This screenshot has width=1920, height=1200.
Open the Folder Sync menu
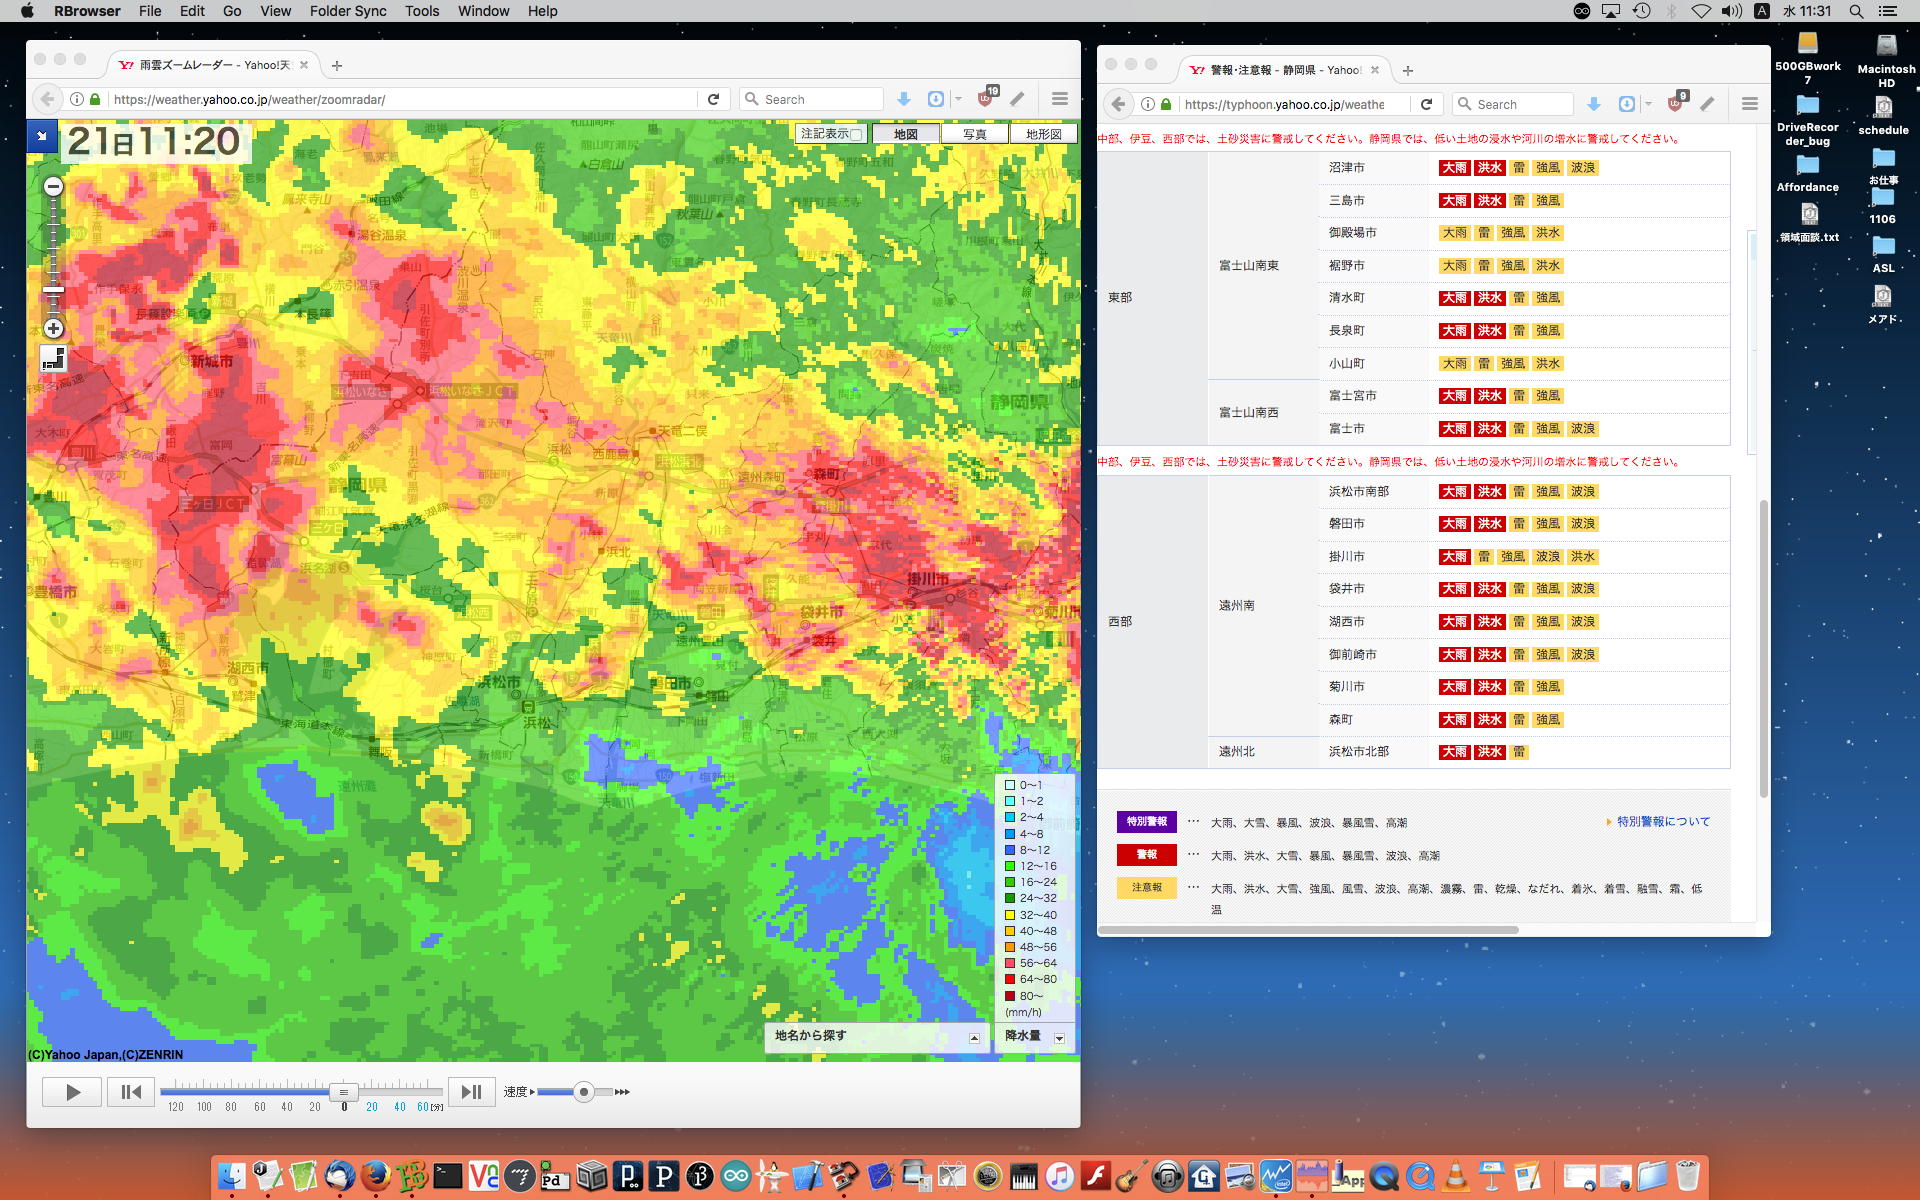[x=347, y=11]
